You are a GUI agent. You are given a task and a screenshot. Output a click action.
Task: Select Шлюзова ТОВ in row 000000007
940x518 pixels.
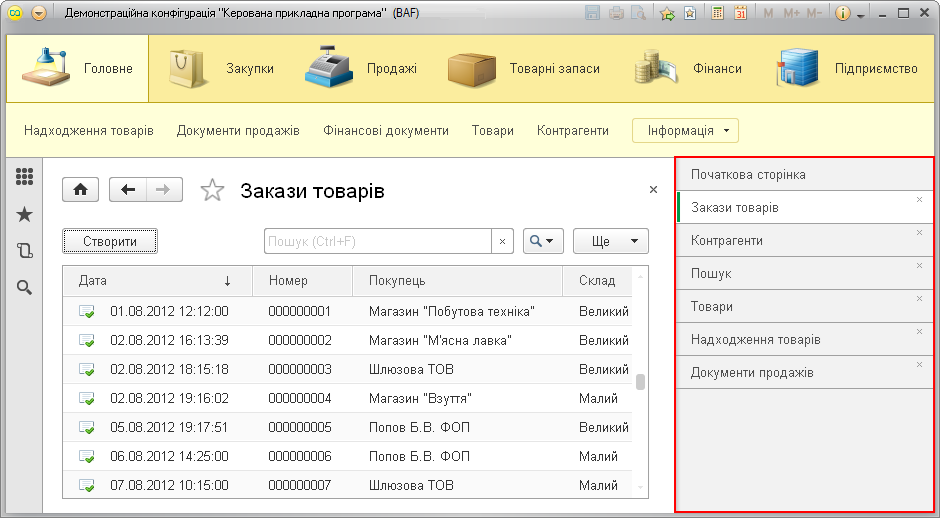coord(411,485)
